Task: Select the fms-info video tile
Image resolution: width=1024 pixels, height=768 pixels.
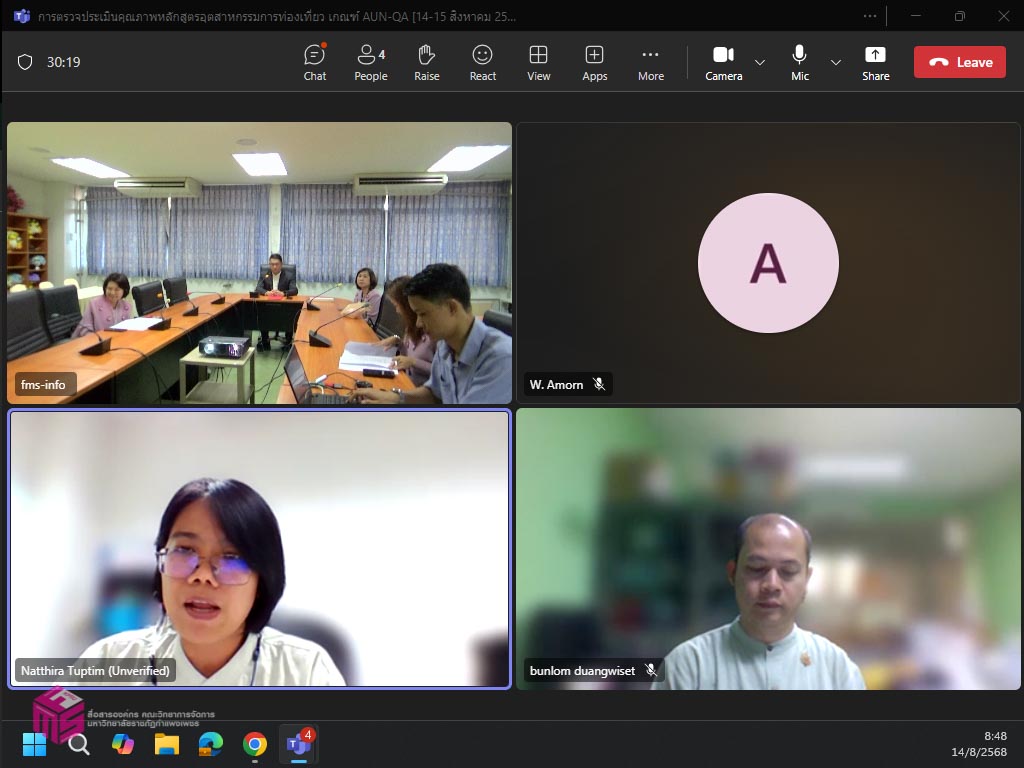Action: pos(259,263)
